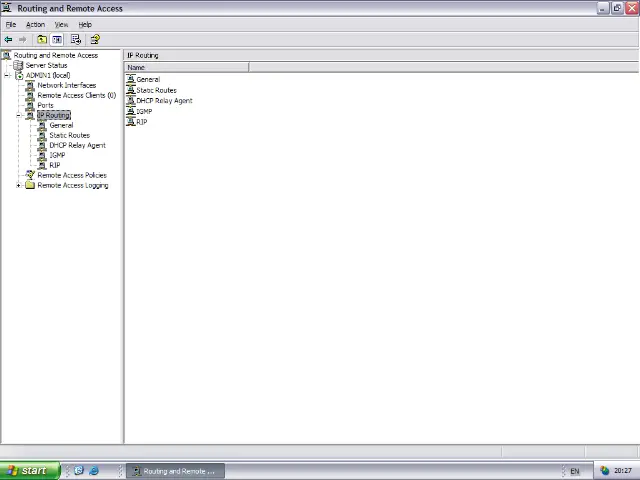Click the first quick launch icon
640x480 pixels.
(x=79, y=471)
